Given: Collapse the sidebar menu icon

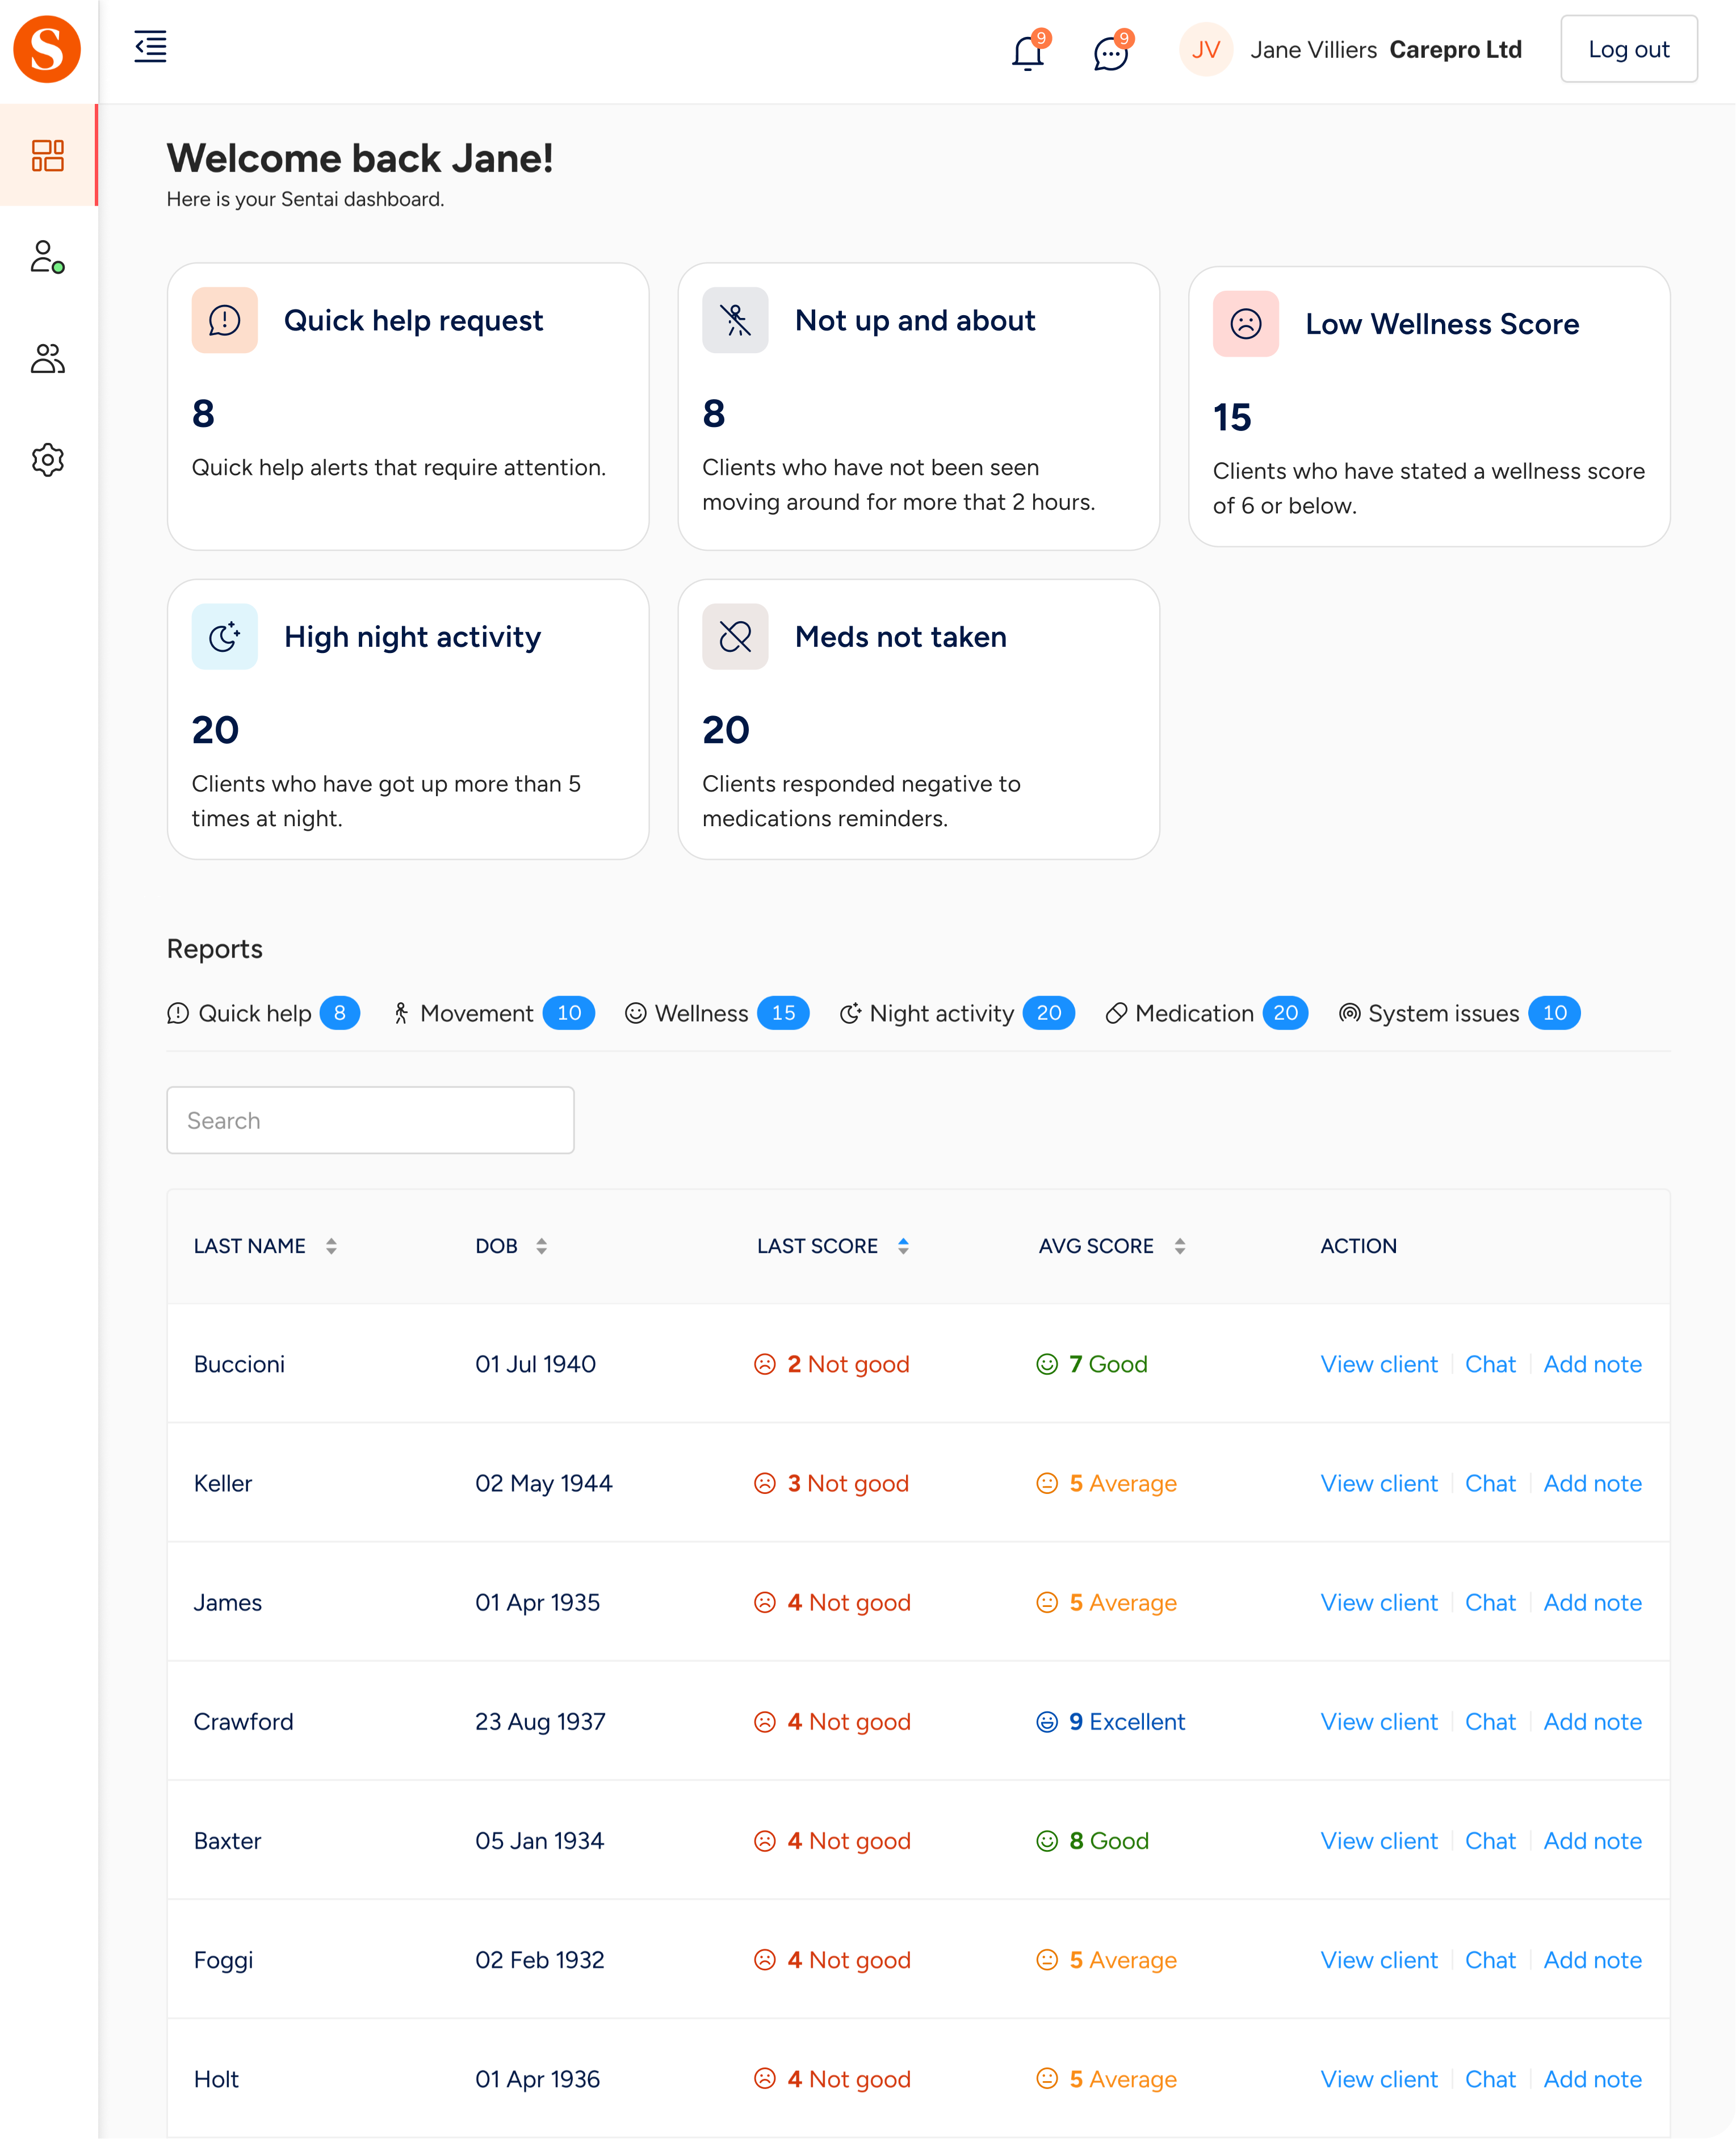Looking at the screenshot, I should (x=150, y=46).
